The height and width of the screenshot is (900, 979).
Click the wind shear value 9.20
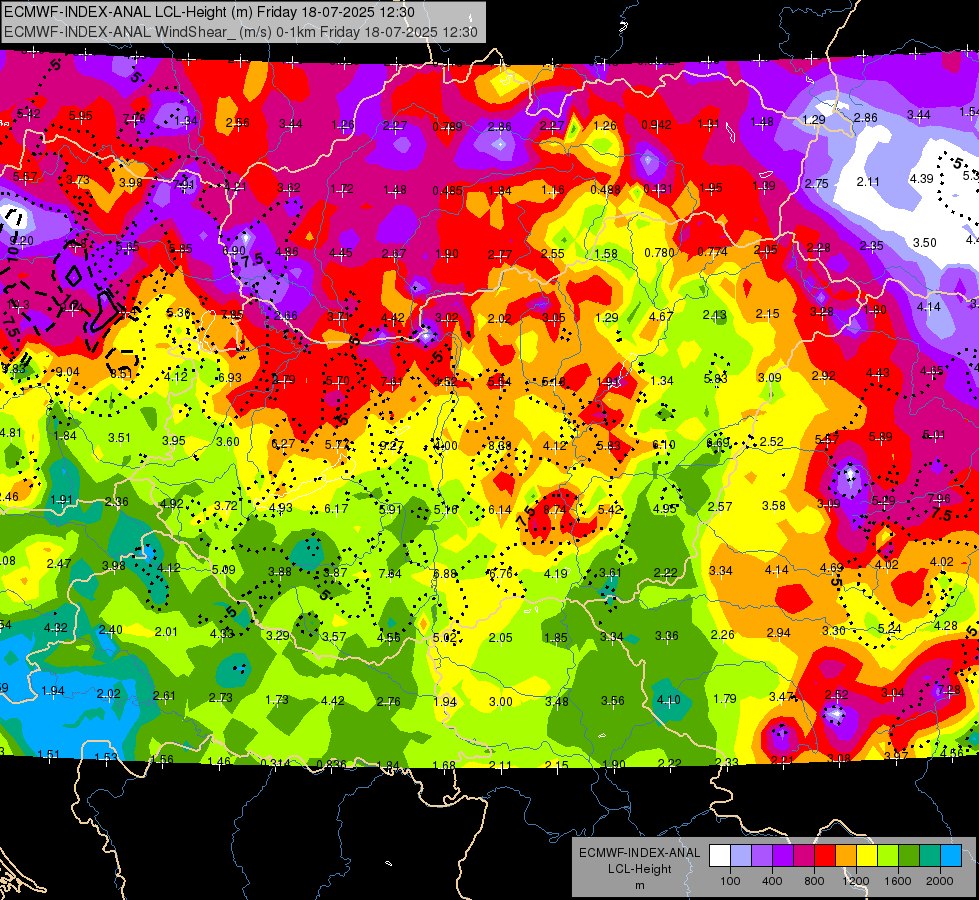point(22,240)
